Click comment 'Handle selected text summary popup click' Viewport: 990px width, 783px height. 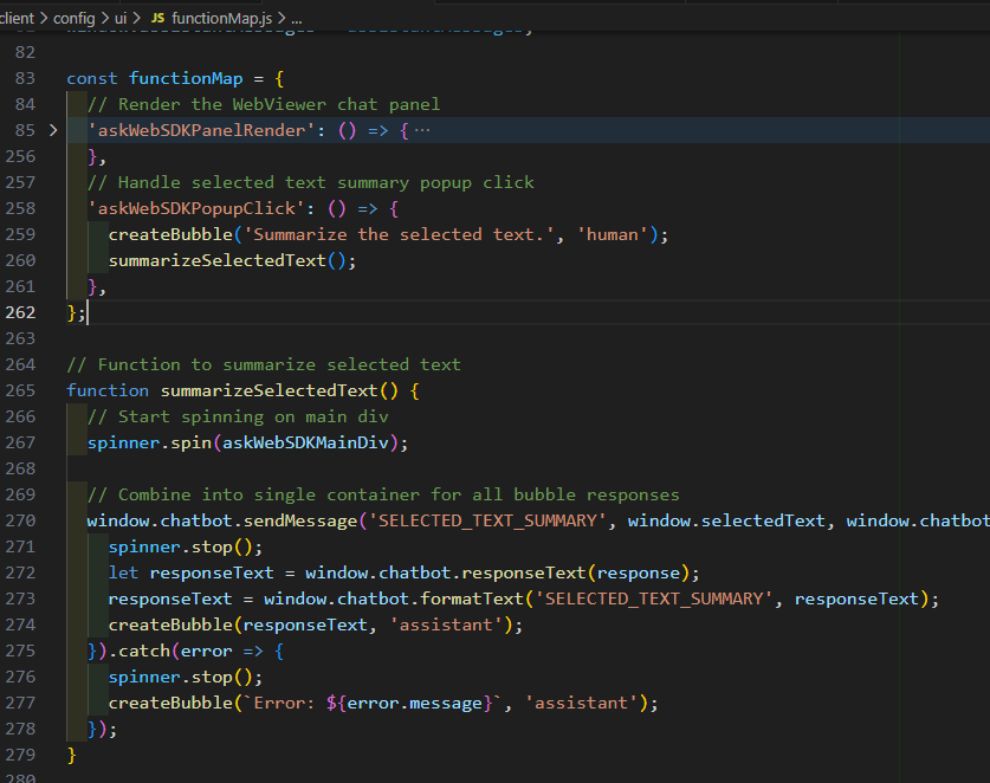point(310,182)
